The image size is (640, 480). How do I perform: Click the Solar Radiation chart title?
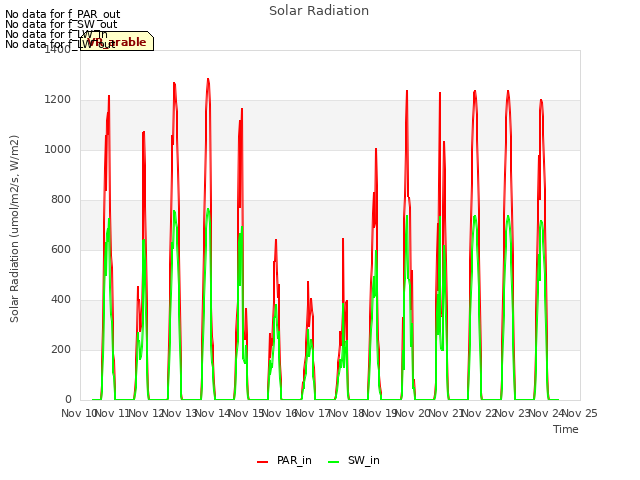(319, 11)
